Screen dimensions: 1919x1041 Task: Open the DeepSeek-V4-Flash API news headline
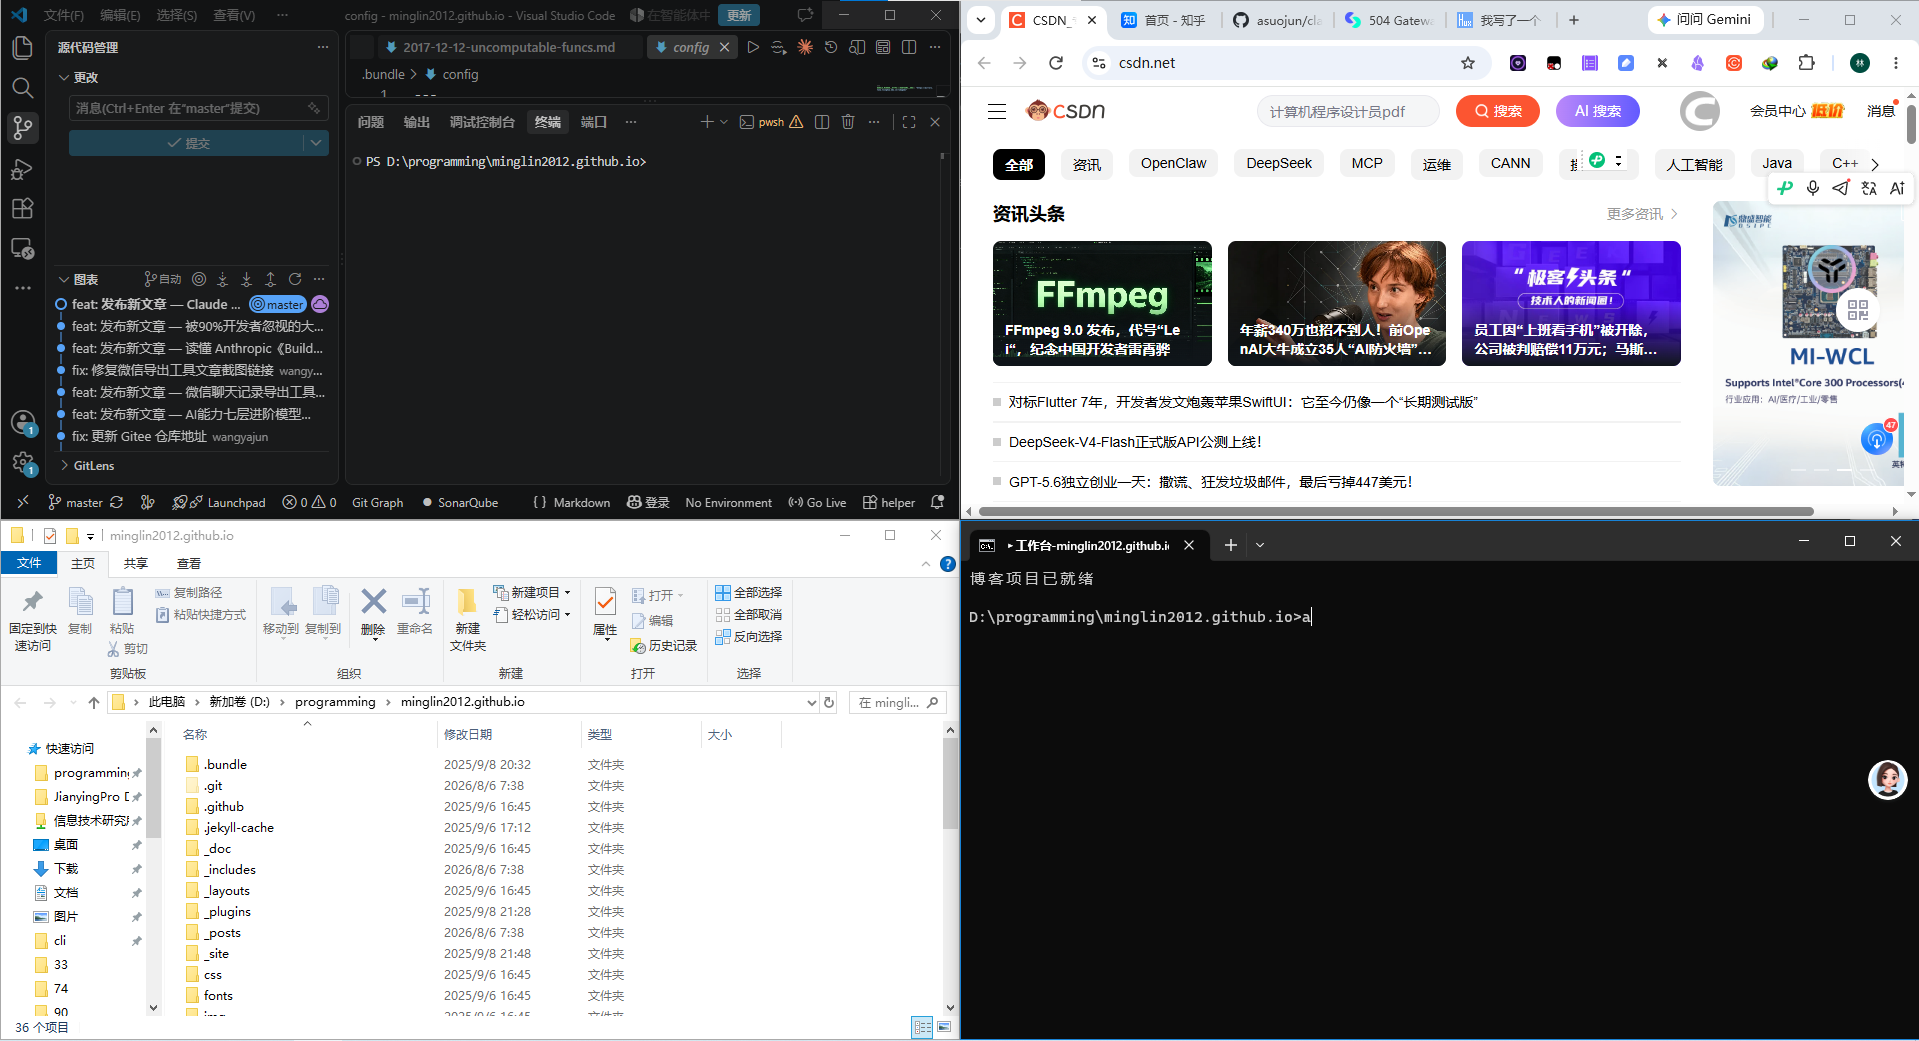[x=1135, y=442]
